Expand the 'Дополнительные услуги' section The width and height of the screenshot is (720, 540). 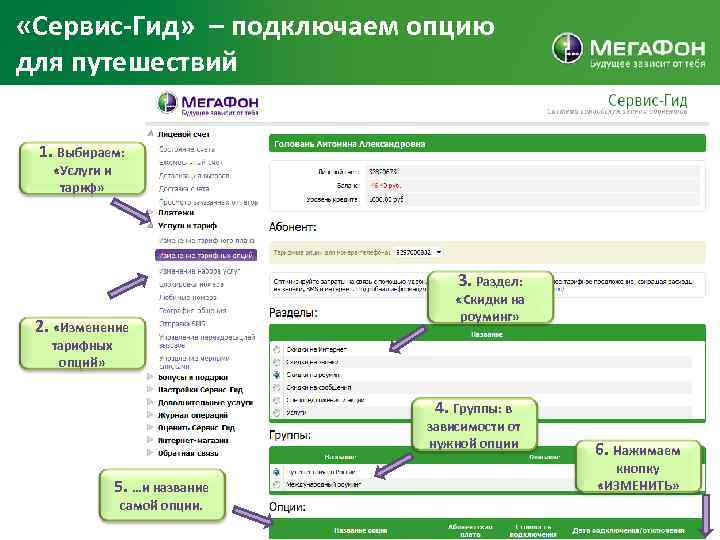[x=150, y=402]
